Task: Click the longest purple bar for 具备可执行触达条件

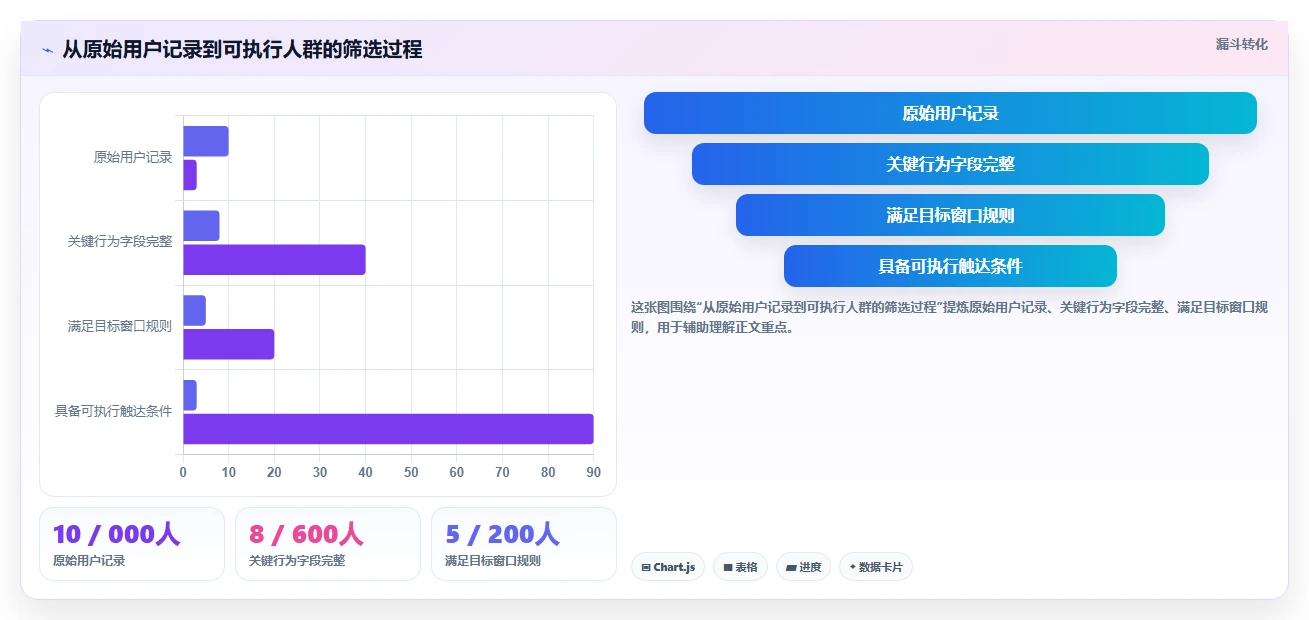Action: [388, 429]
